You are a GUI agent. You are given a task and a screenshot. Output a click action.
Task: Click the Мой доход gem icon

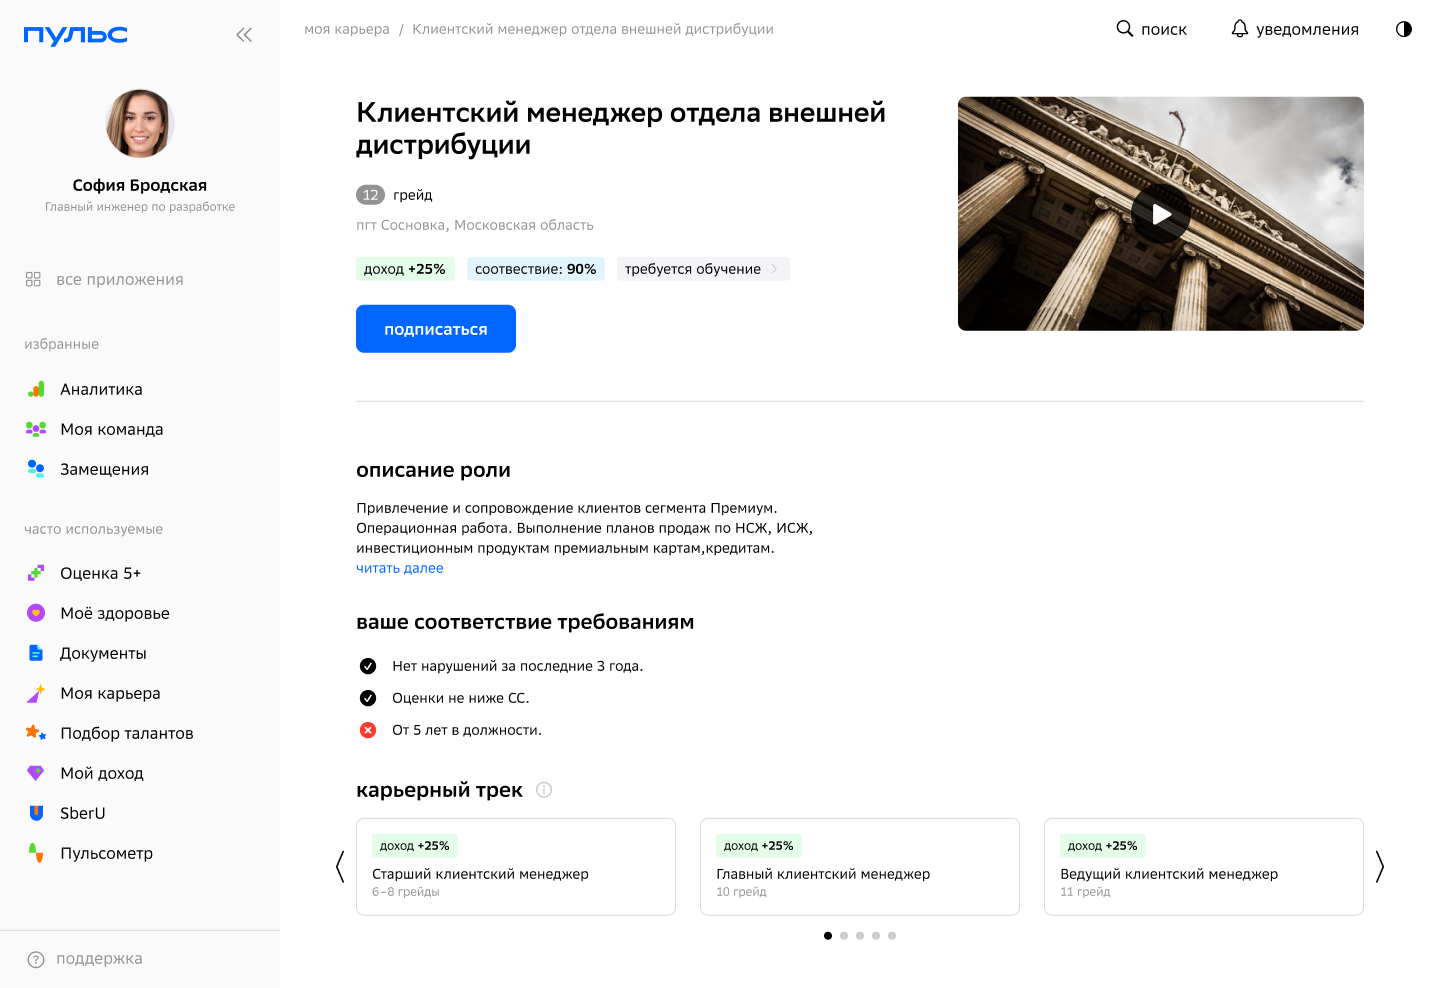click(x=36, y=773)
